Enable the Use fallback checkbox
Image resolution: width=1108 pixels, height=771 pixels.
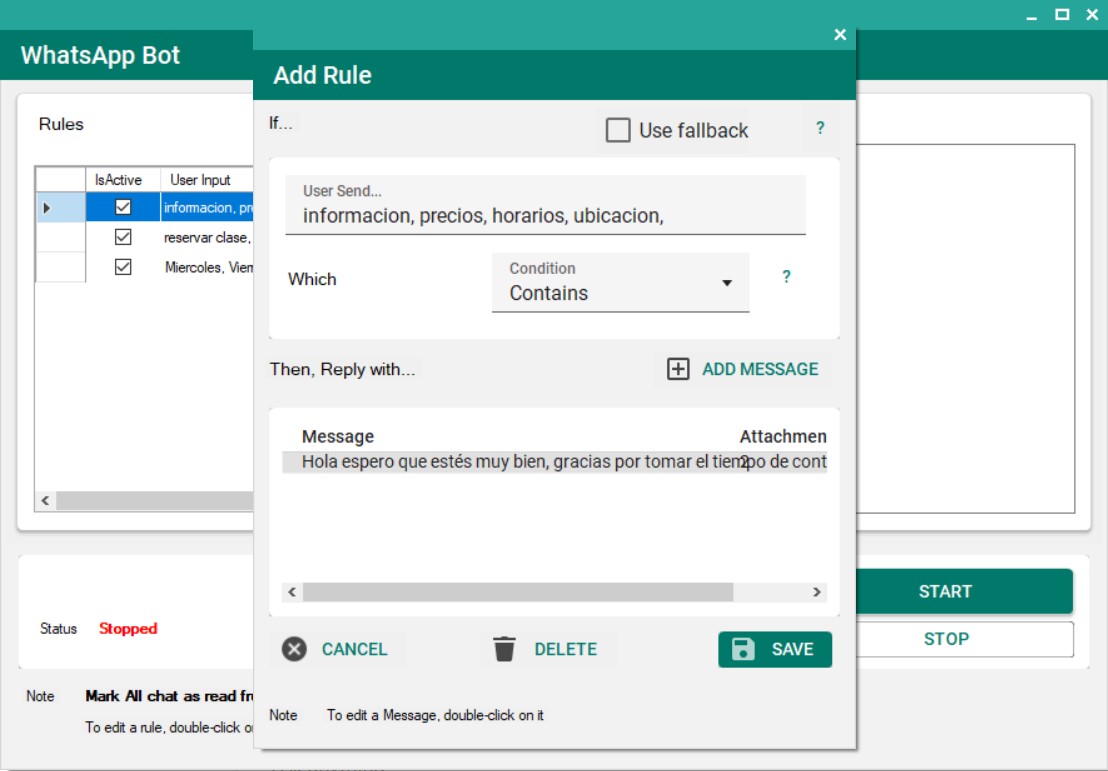click(x=618, y=130)
